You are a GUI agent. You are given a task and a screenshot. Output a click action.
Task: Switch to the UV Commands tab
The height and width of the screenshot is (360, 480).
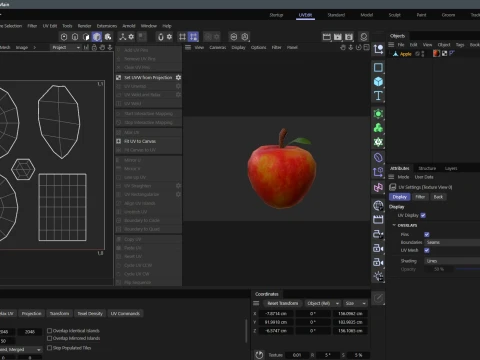[x=125, y=314]
